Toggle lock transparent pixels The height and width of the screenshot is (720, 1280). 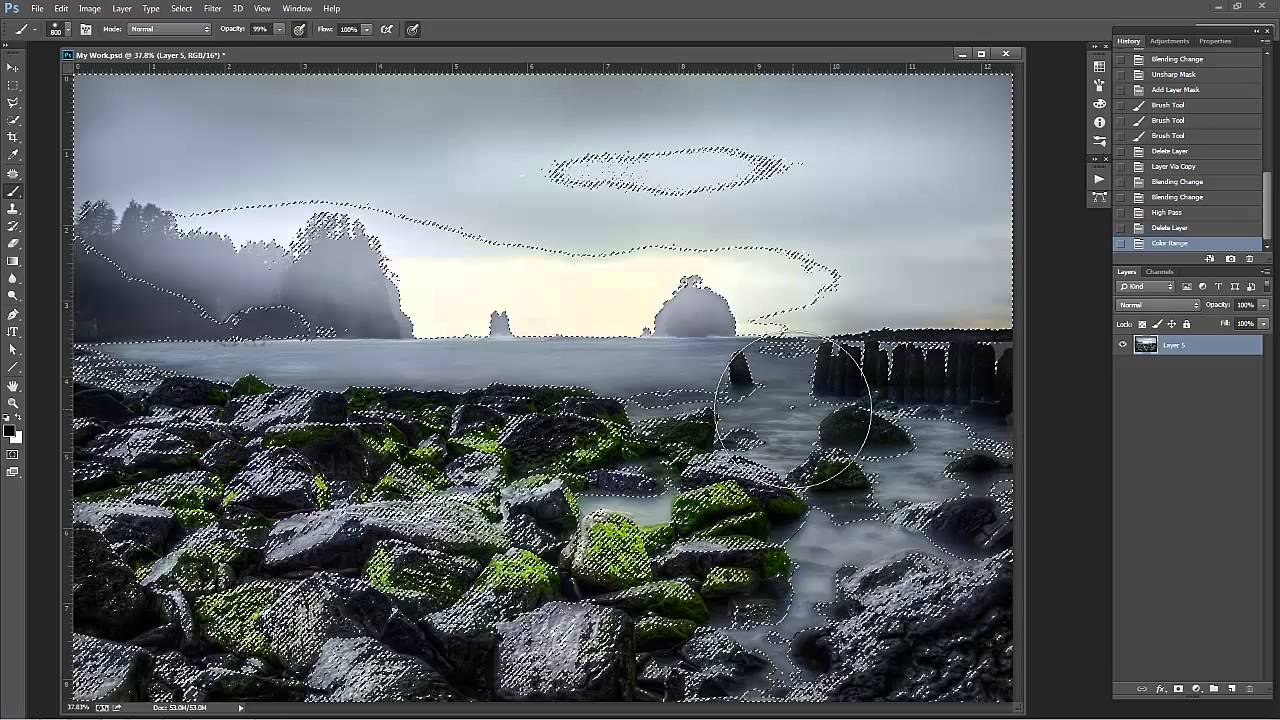tap(1142, 324)
